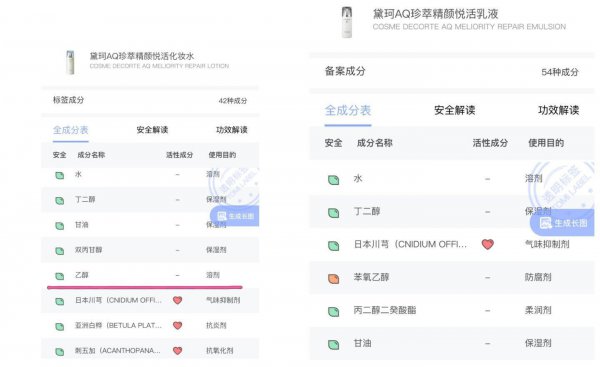
Task: Click green safety leaf for 水 in left panel
Action: 59,175
